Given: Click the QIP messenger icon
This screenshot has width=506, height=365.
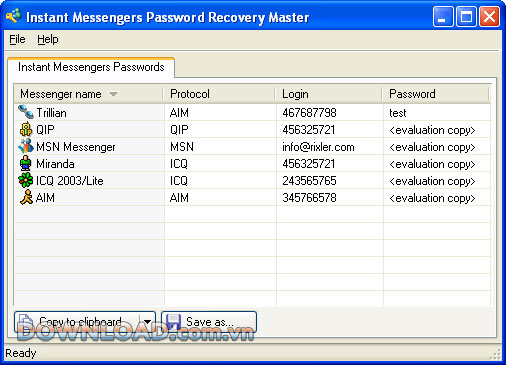Looking at the screenshot, I should tap(26, 129).
